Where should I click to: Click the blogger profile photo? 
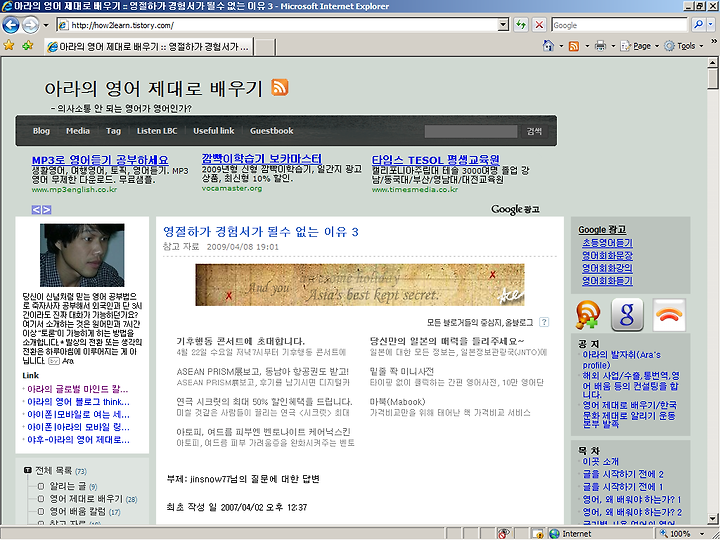click(82, 255)
